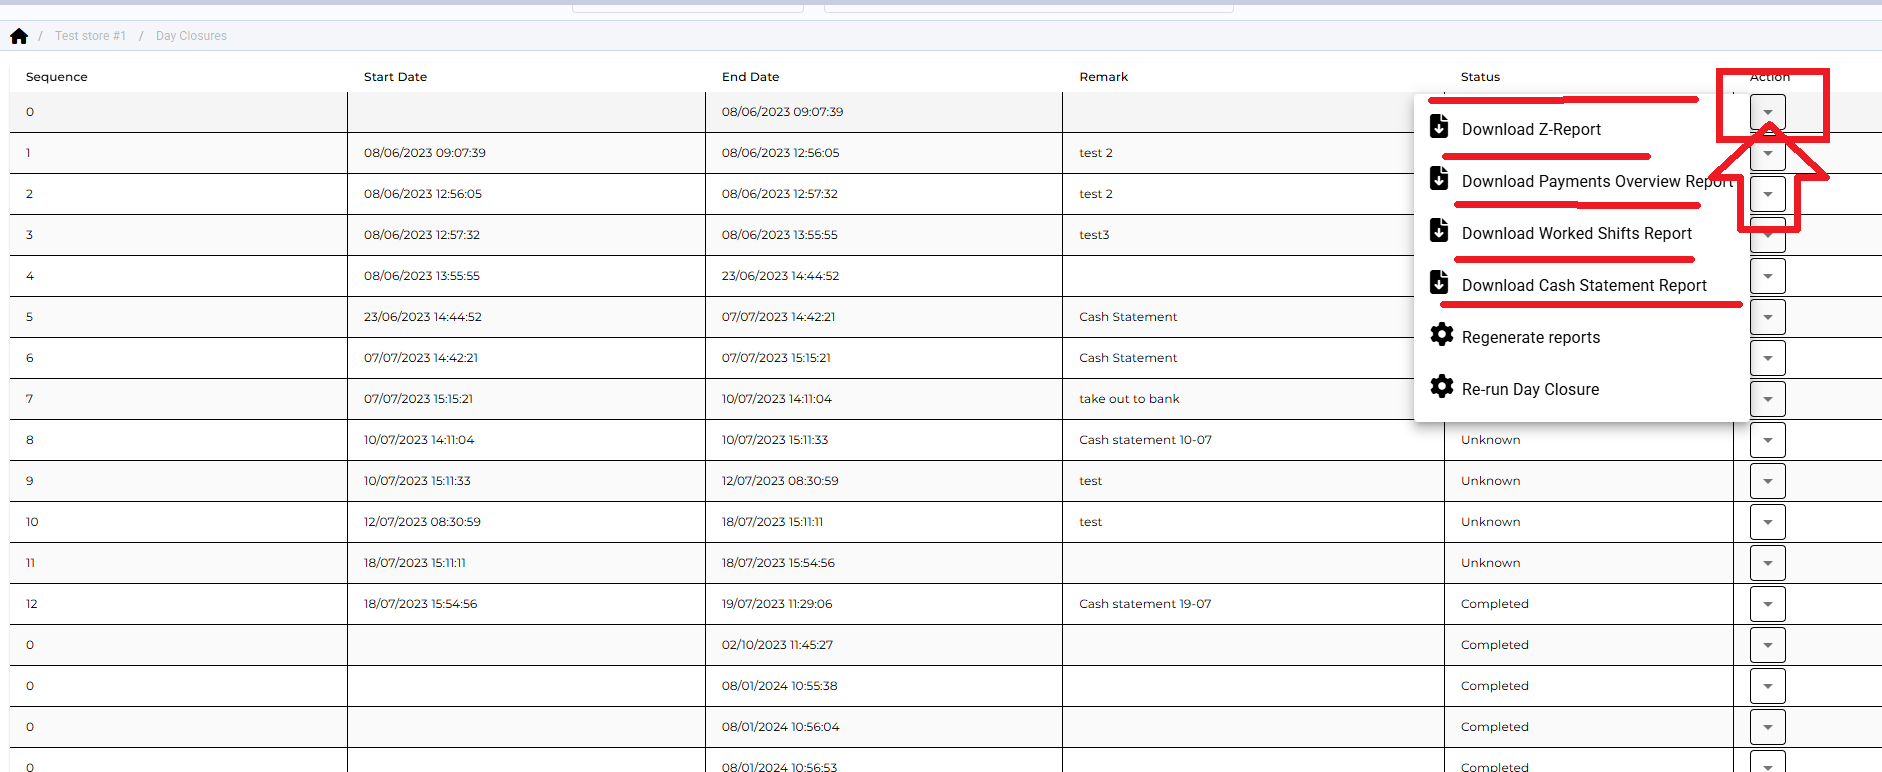Select Download Worked Shifts Report
1882x772 pixels.
pos(1576,234)
